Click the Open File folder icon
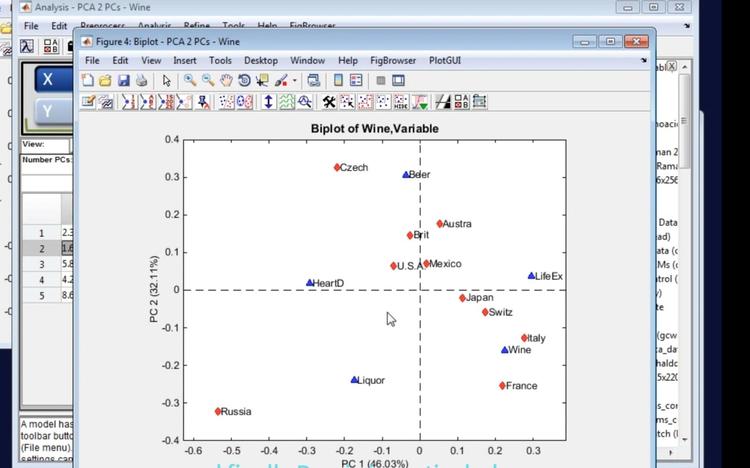The height and width of the screenshot is (468, 750). click(105, 80)
